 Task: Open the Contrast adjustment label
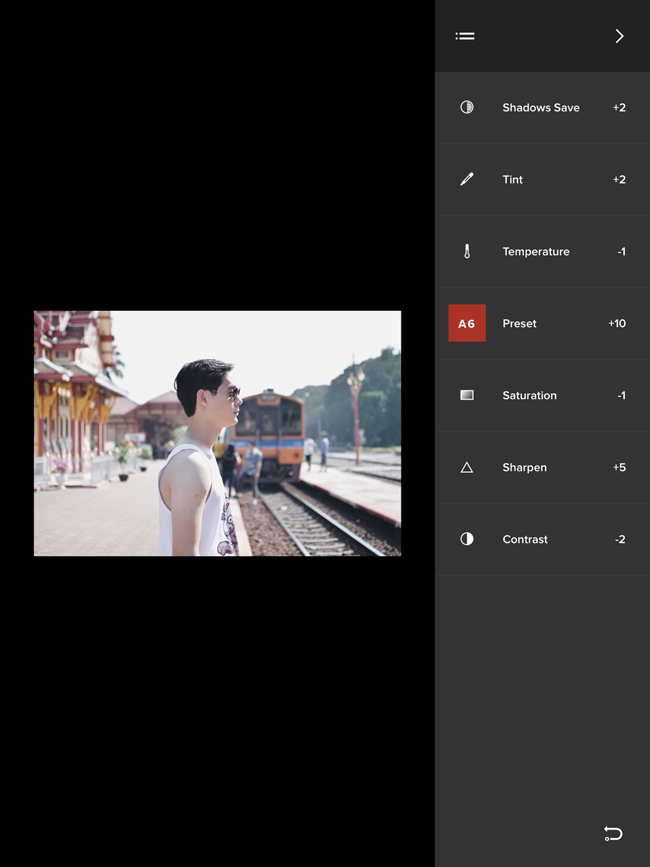click(525, 539)
